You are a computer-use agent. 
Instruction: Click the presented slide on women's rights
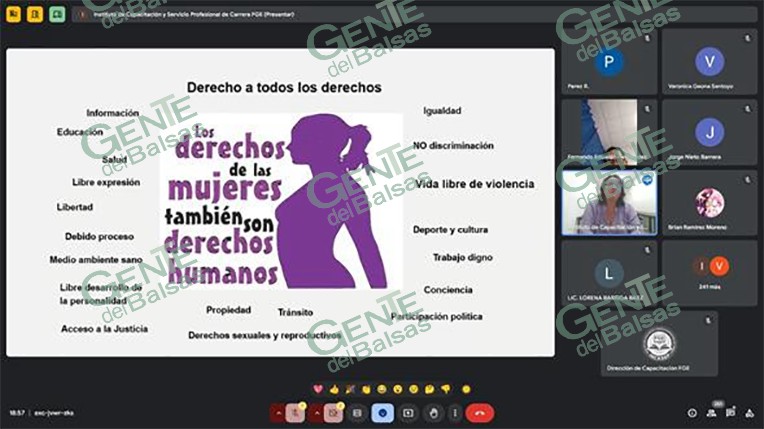(x=281, y=202)
